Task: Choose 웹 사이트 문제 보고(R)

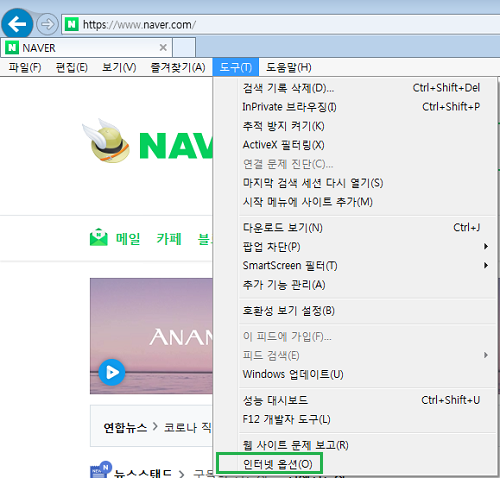Action: 355,445
